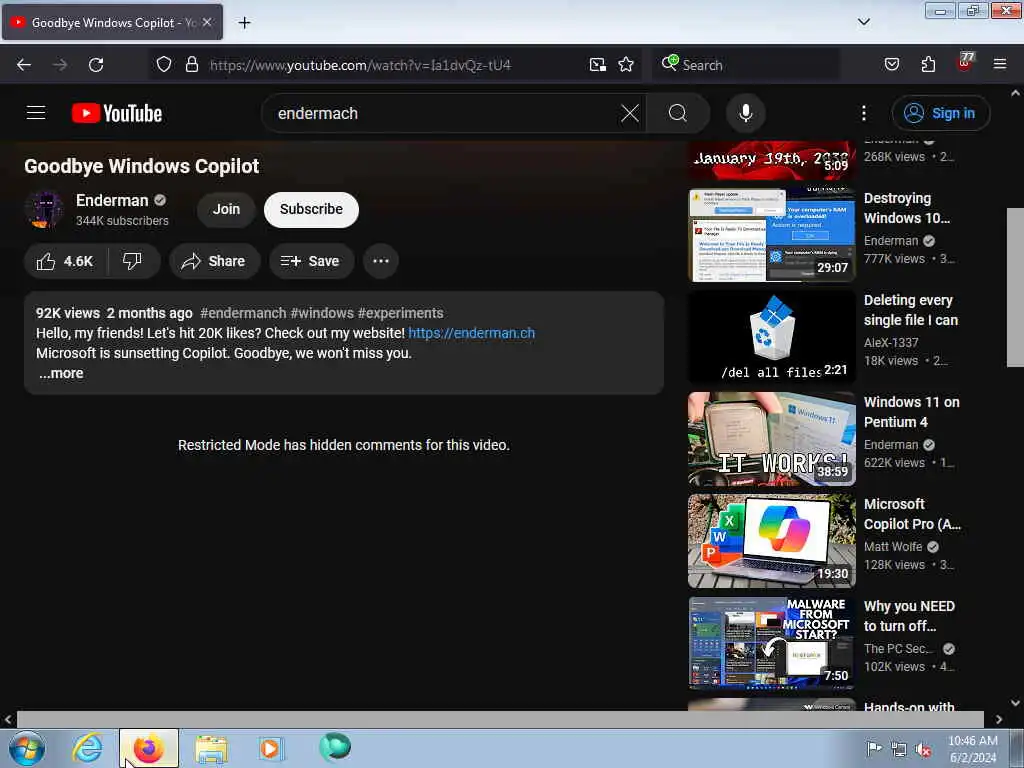Click the horizontal scrollbar right arrow
Screen dimensions: 1024x768
click(x=999, y=719)
